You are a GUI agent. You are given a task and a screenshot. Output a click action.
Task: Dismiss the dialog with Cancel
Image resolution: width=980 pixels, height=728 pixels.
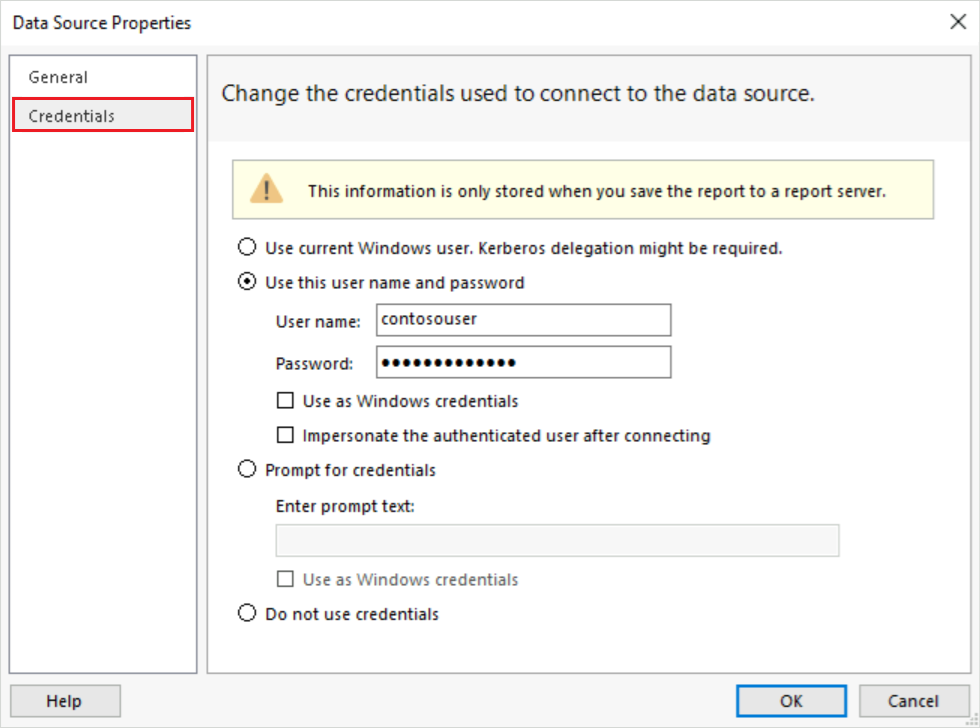point(913,700)
